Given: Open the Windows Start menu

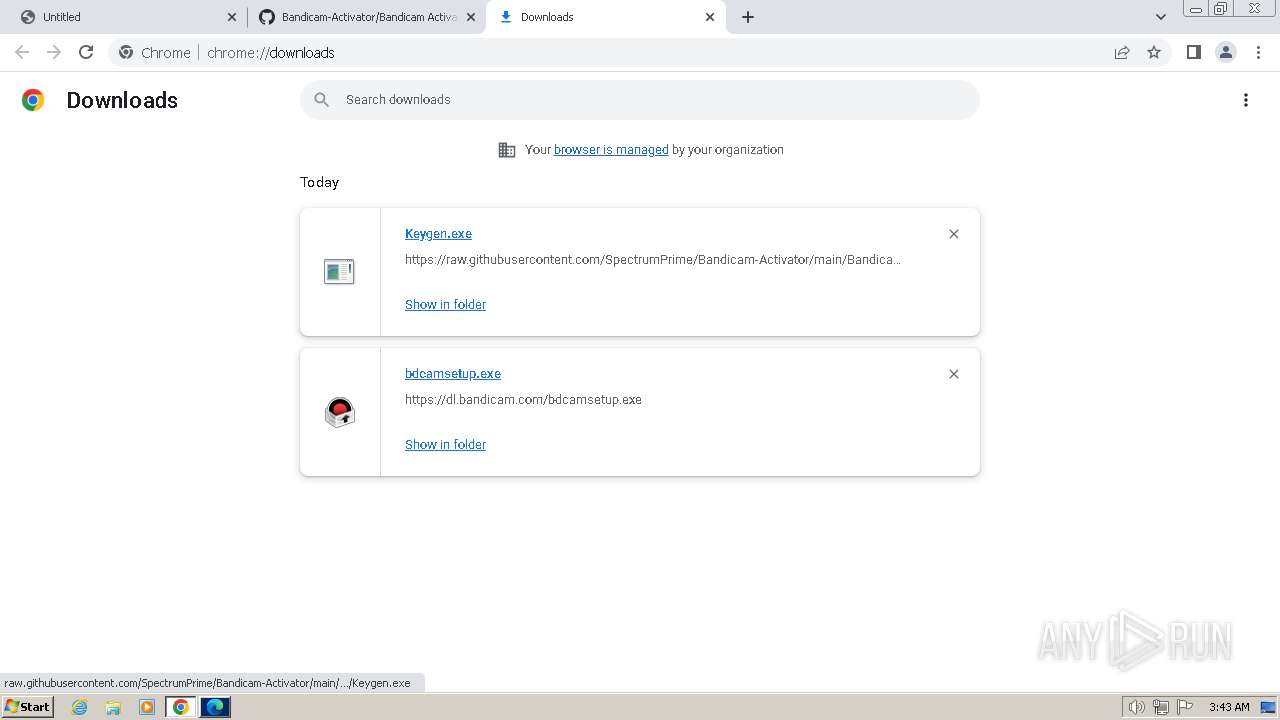Looking at the screenshot, I should (28, 706).
